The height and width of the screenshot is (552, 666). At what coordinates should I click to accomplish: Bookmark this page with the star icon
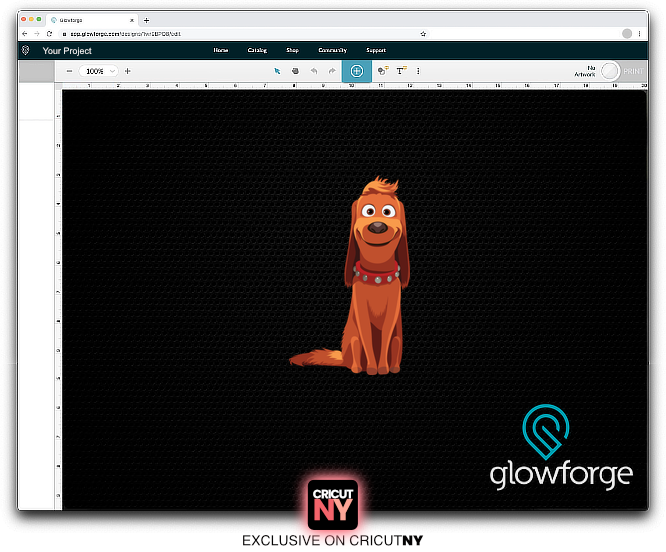[x=423, y=34]
